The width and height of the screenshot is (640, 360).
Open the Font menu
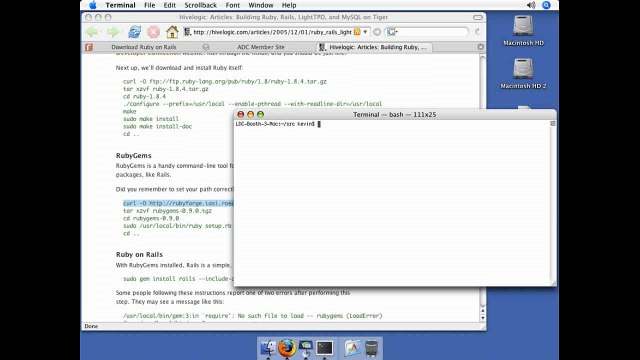[x=233, y=5]
